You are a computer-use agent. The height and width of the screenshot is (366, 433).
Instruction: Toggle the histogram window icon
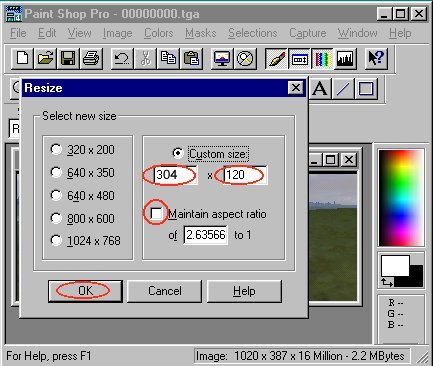tap(345, 59)
